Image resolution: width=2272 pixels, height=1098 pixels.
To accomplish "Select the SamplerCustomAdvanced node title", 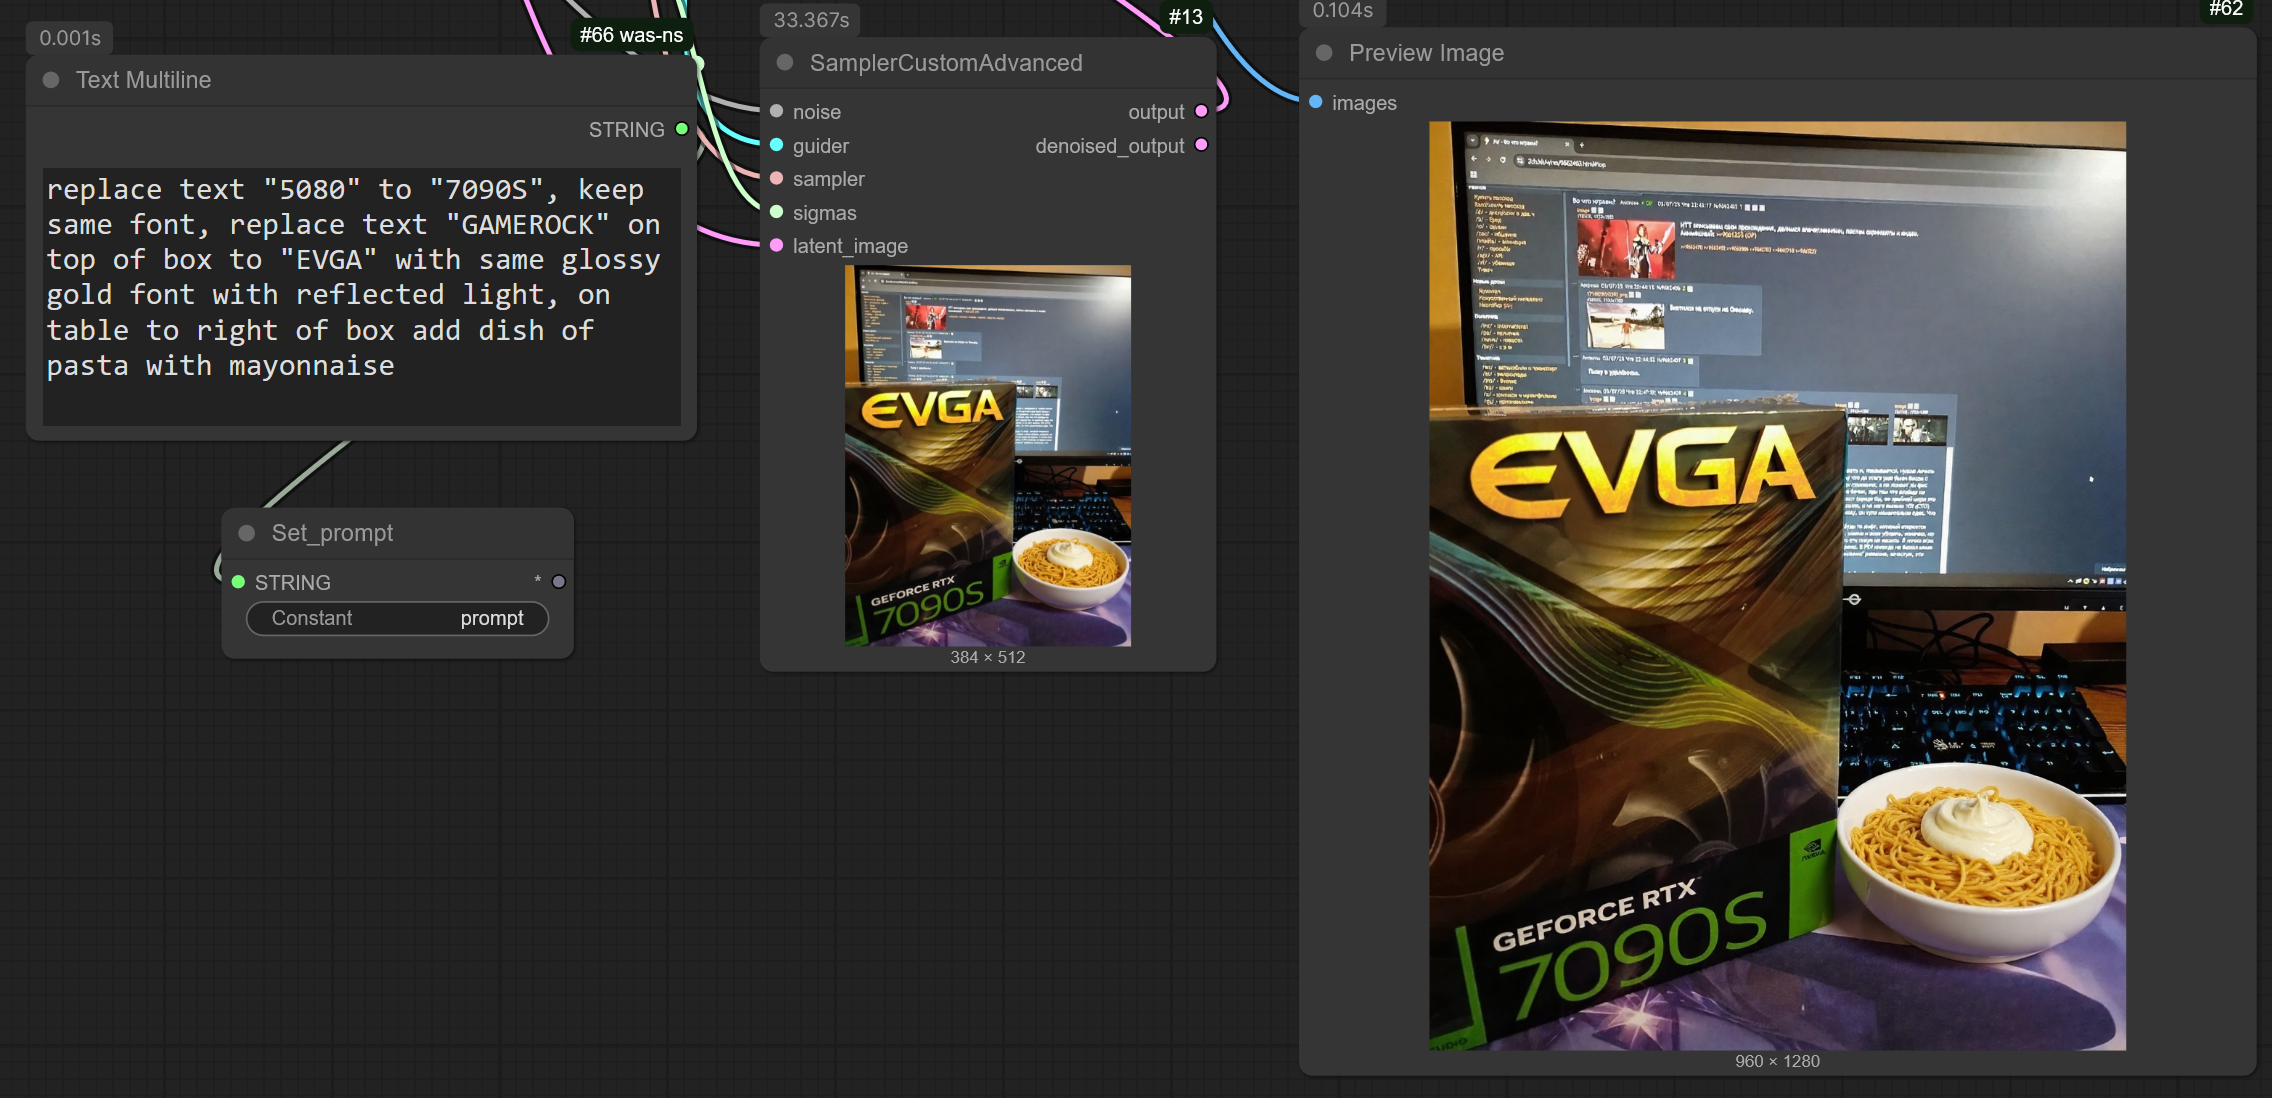I will click(x=946, y=63).
